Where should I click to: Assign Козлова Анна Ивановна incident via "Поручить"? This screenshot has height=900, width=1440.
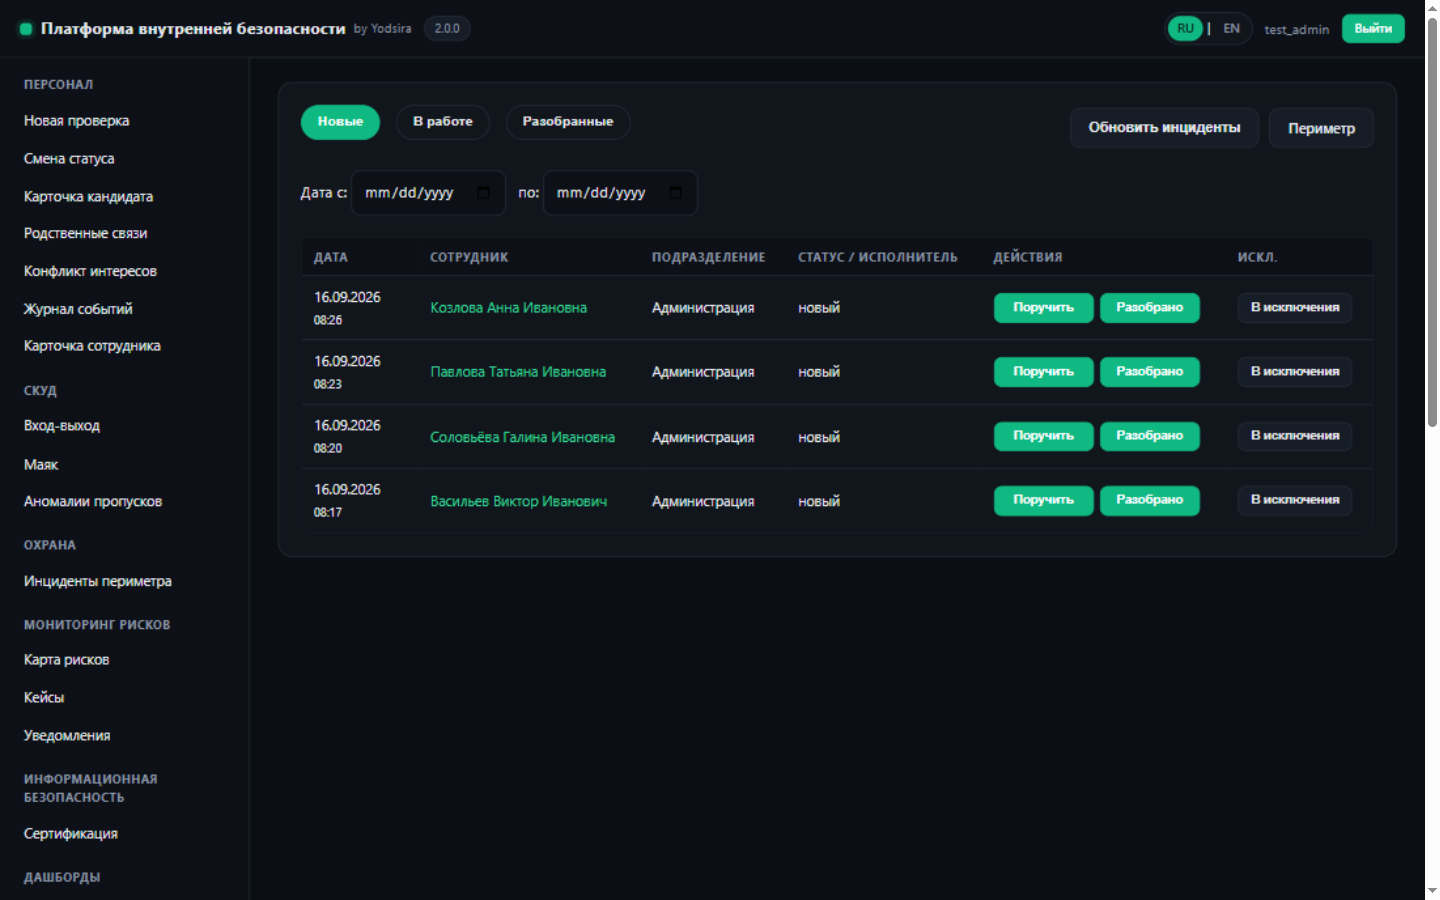tap(1043, 308)
